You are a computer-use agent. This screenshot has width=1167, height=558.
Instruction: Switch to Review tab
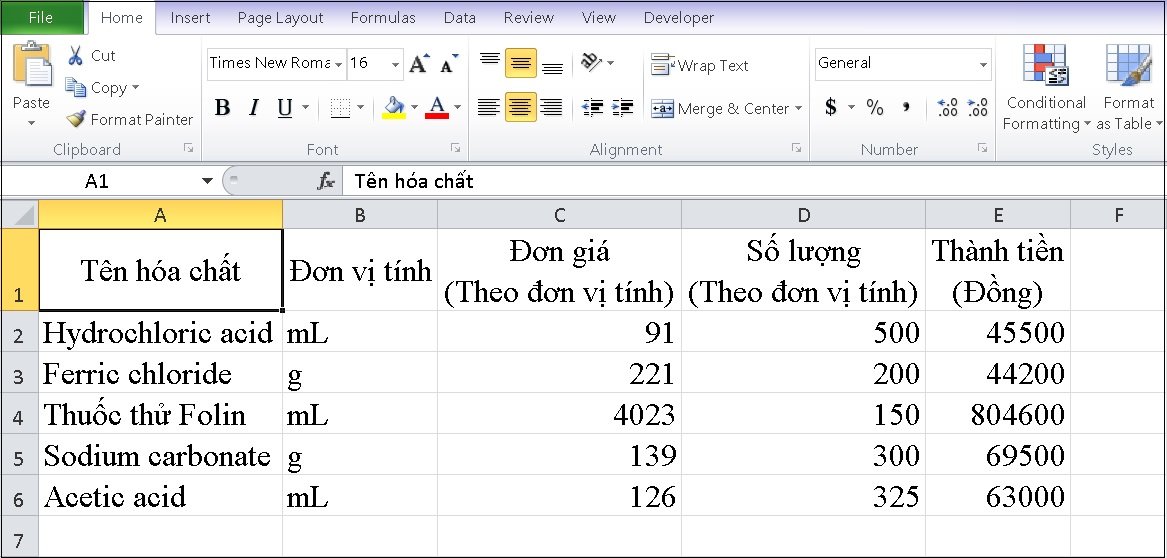(x=528, y=18)
